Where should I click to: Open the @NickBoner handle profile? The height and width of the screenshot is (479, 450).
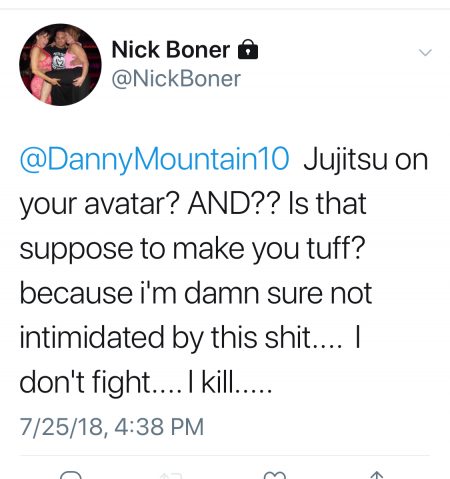point(176,79)
